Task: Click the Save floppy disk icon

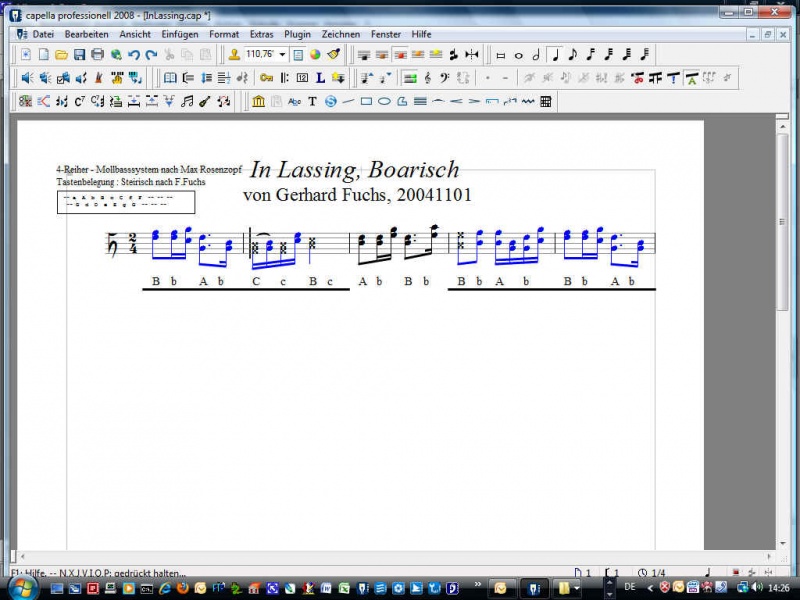Action: 79,54
